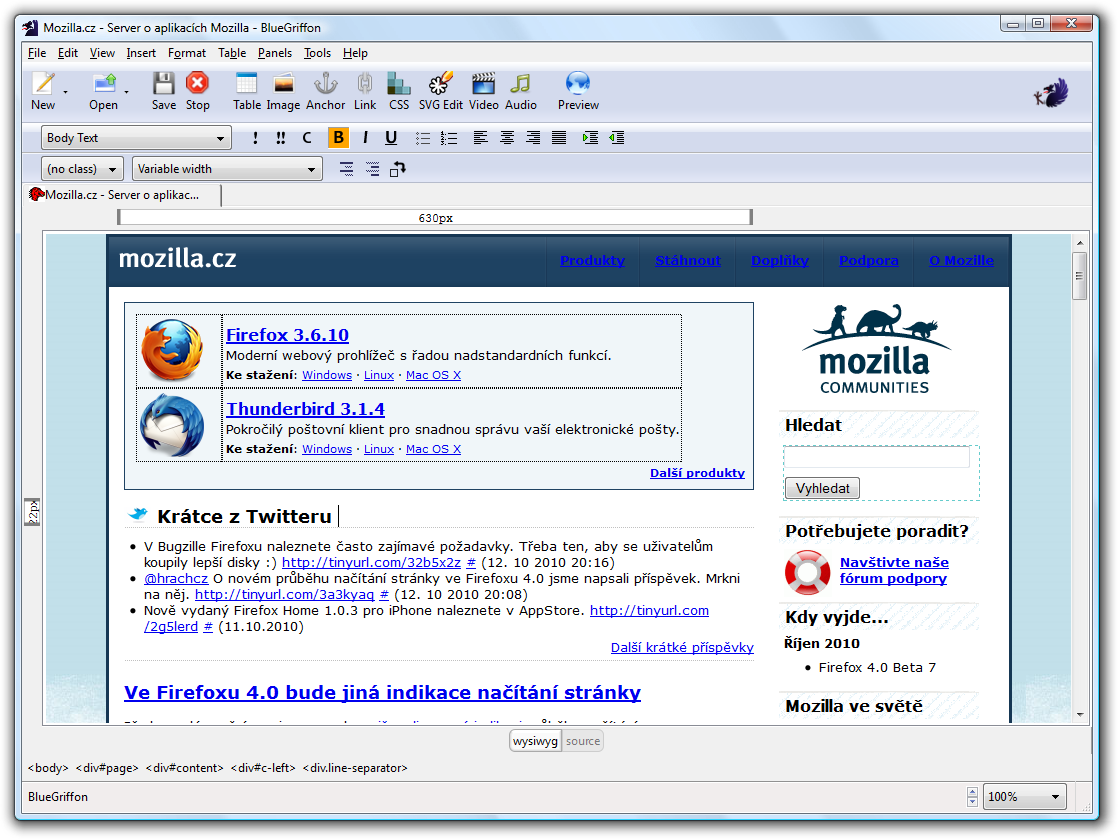Open the File menu

[37, 53]
